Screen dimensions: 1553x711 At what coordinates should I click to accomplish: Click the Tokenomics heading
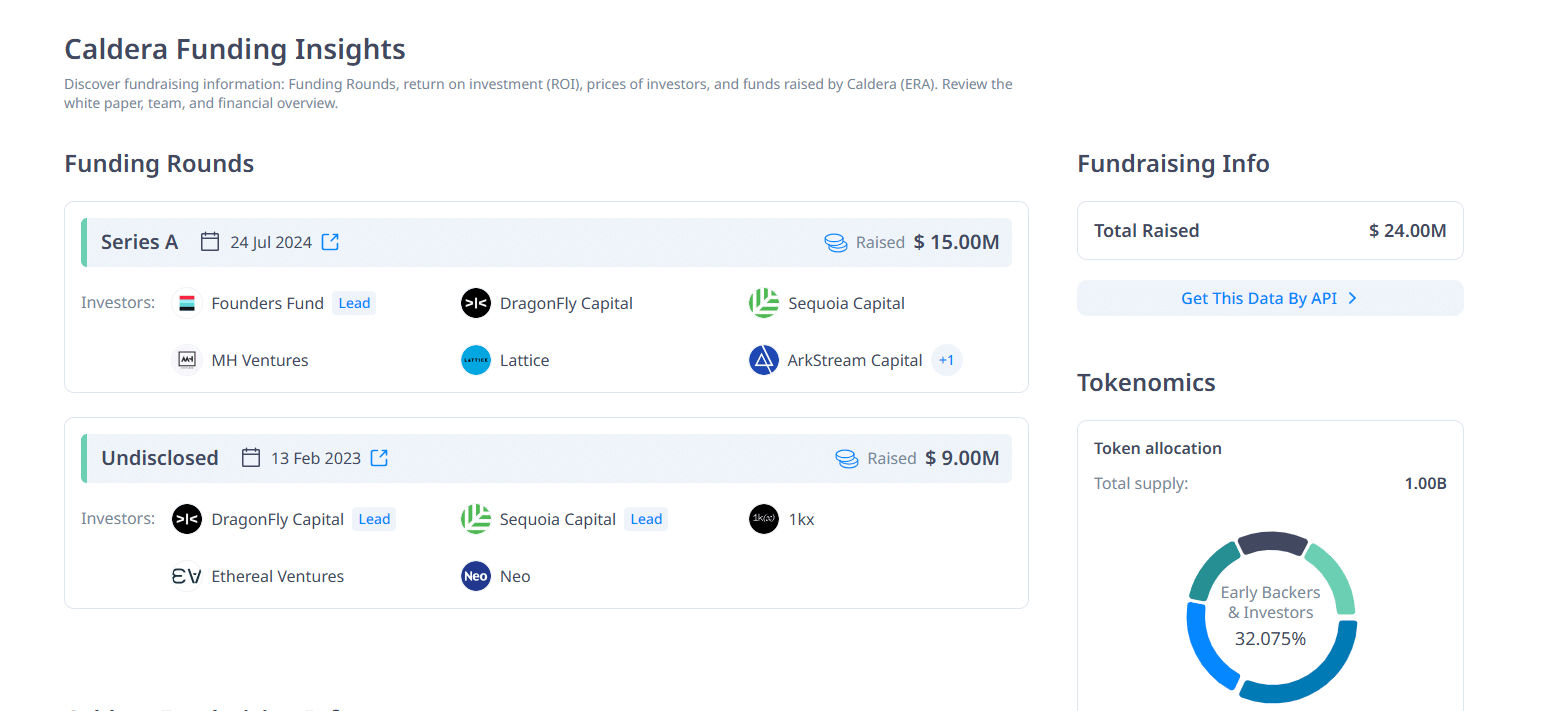point(1146,382)
